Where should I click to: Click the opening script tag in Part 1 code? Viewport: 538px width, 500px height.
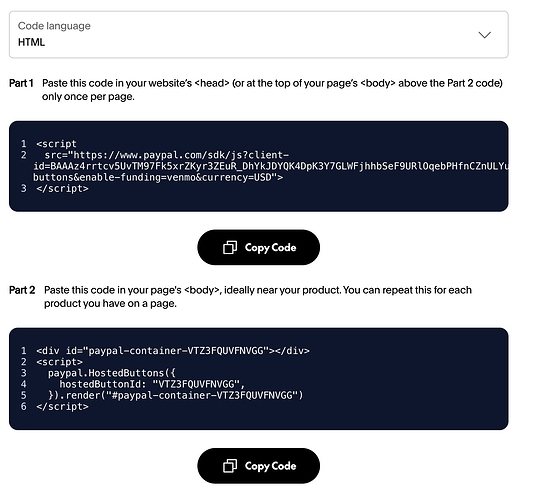56,144
